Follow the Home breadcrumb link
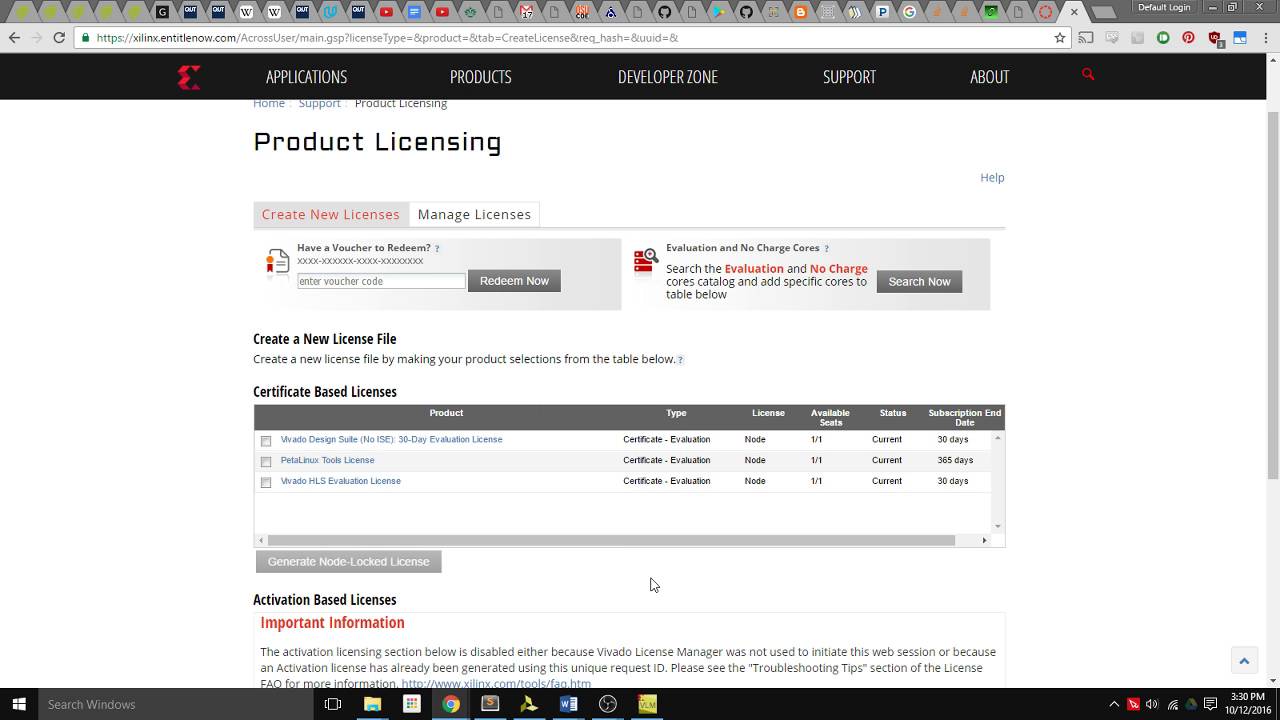Viewport: 1280px width, 720px height. tap(269, 103)
